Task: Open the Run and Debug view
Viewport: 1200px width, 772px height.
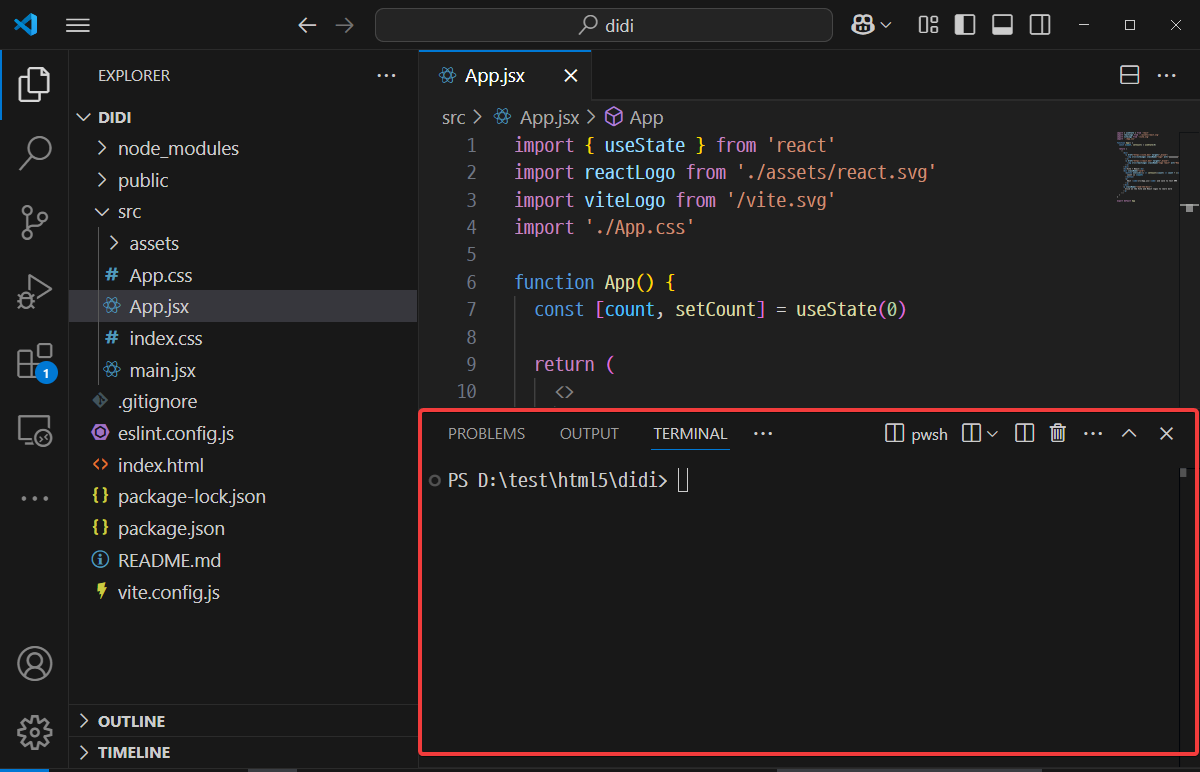Action: click(x=34, y=292)
